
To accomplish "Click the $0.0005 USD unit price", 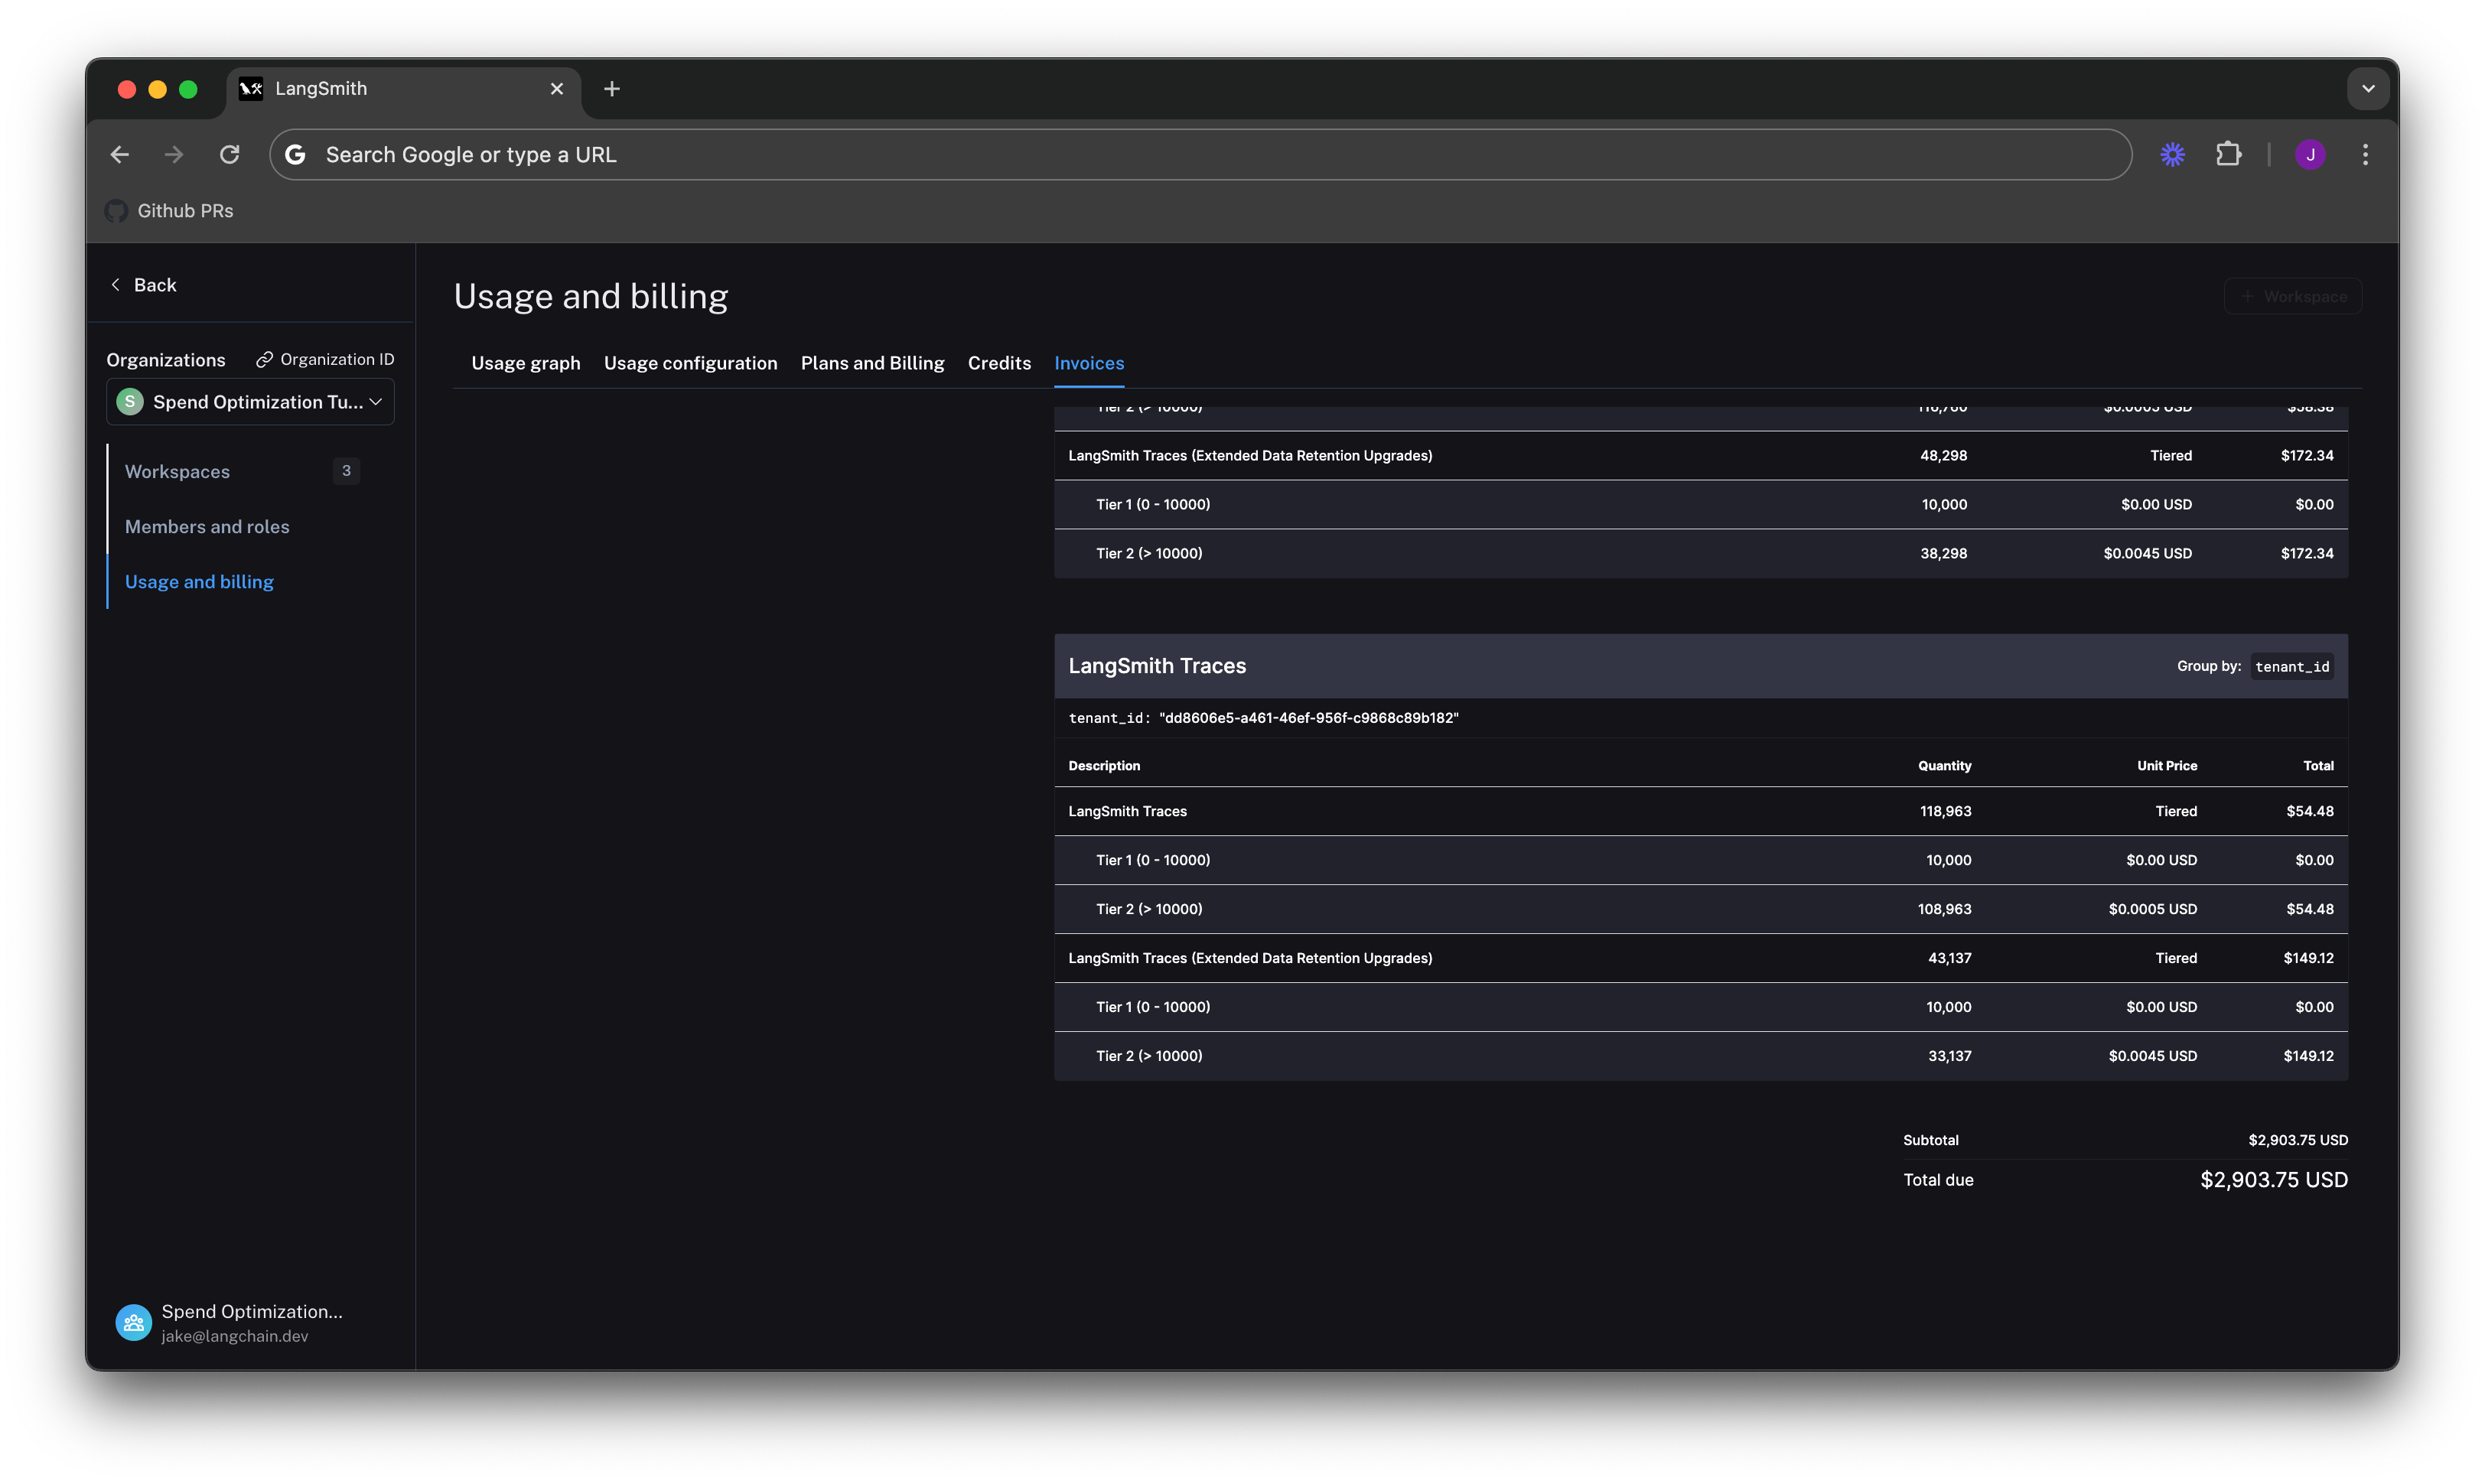I will 2152,909.
